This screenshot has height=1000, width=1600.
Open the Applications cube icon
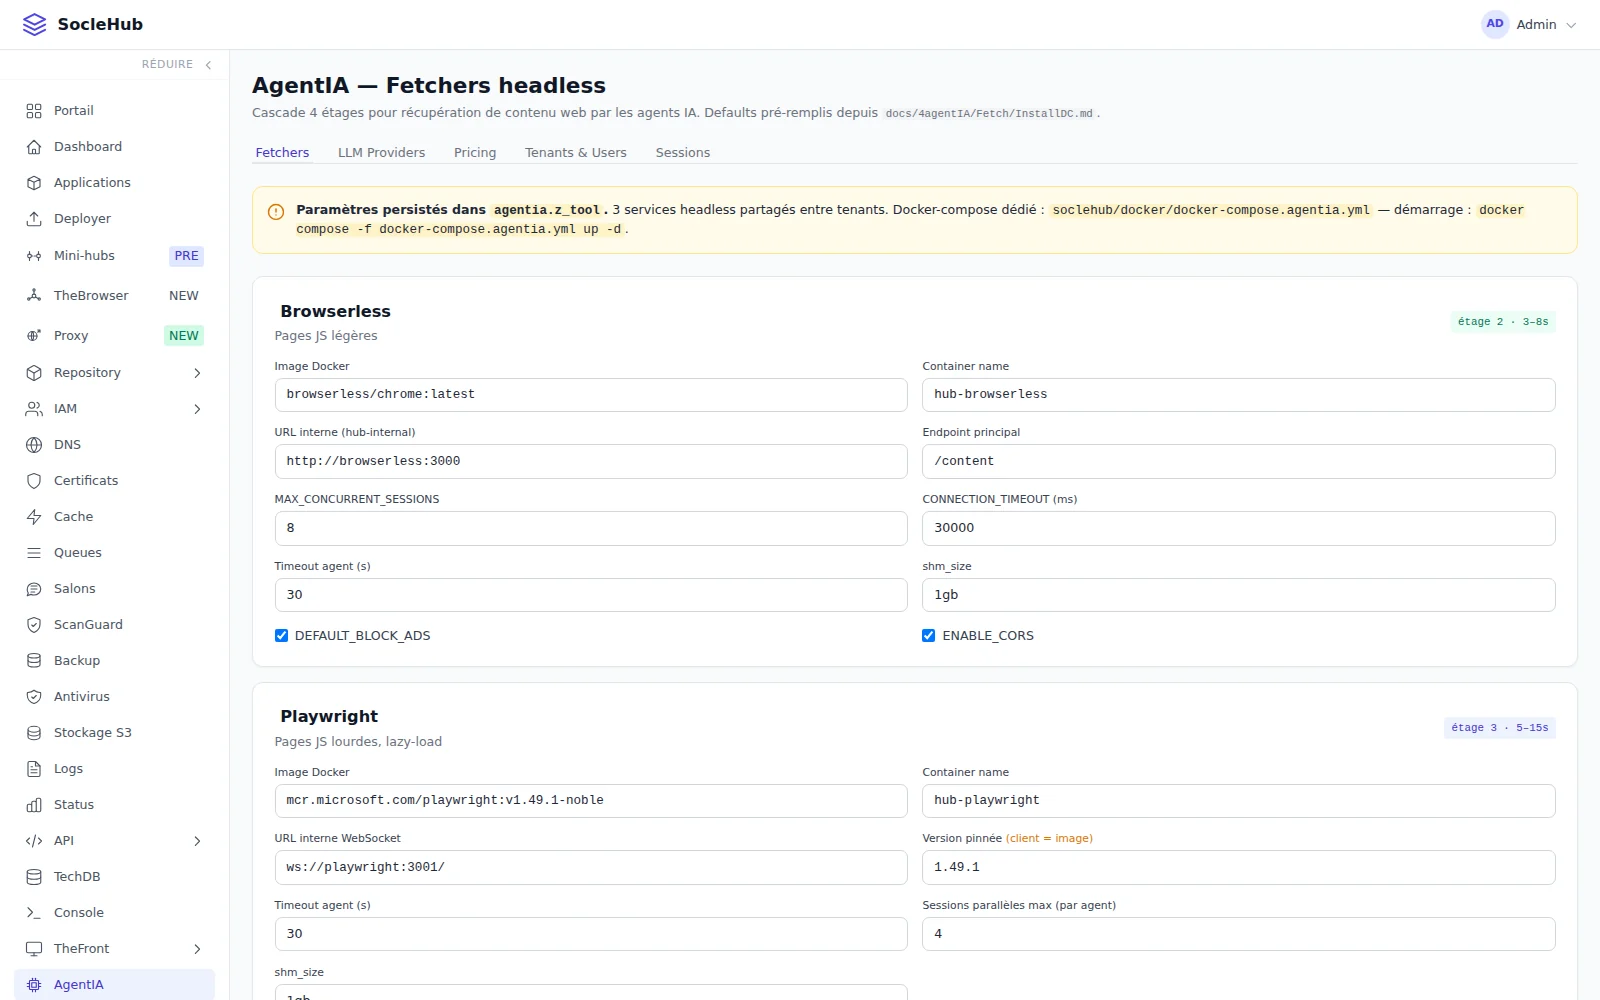tap(34, 183)
